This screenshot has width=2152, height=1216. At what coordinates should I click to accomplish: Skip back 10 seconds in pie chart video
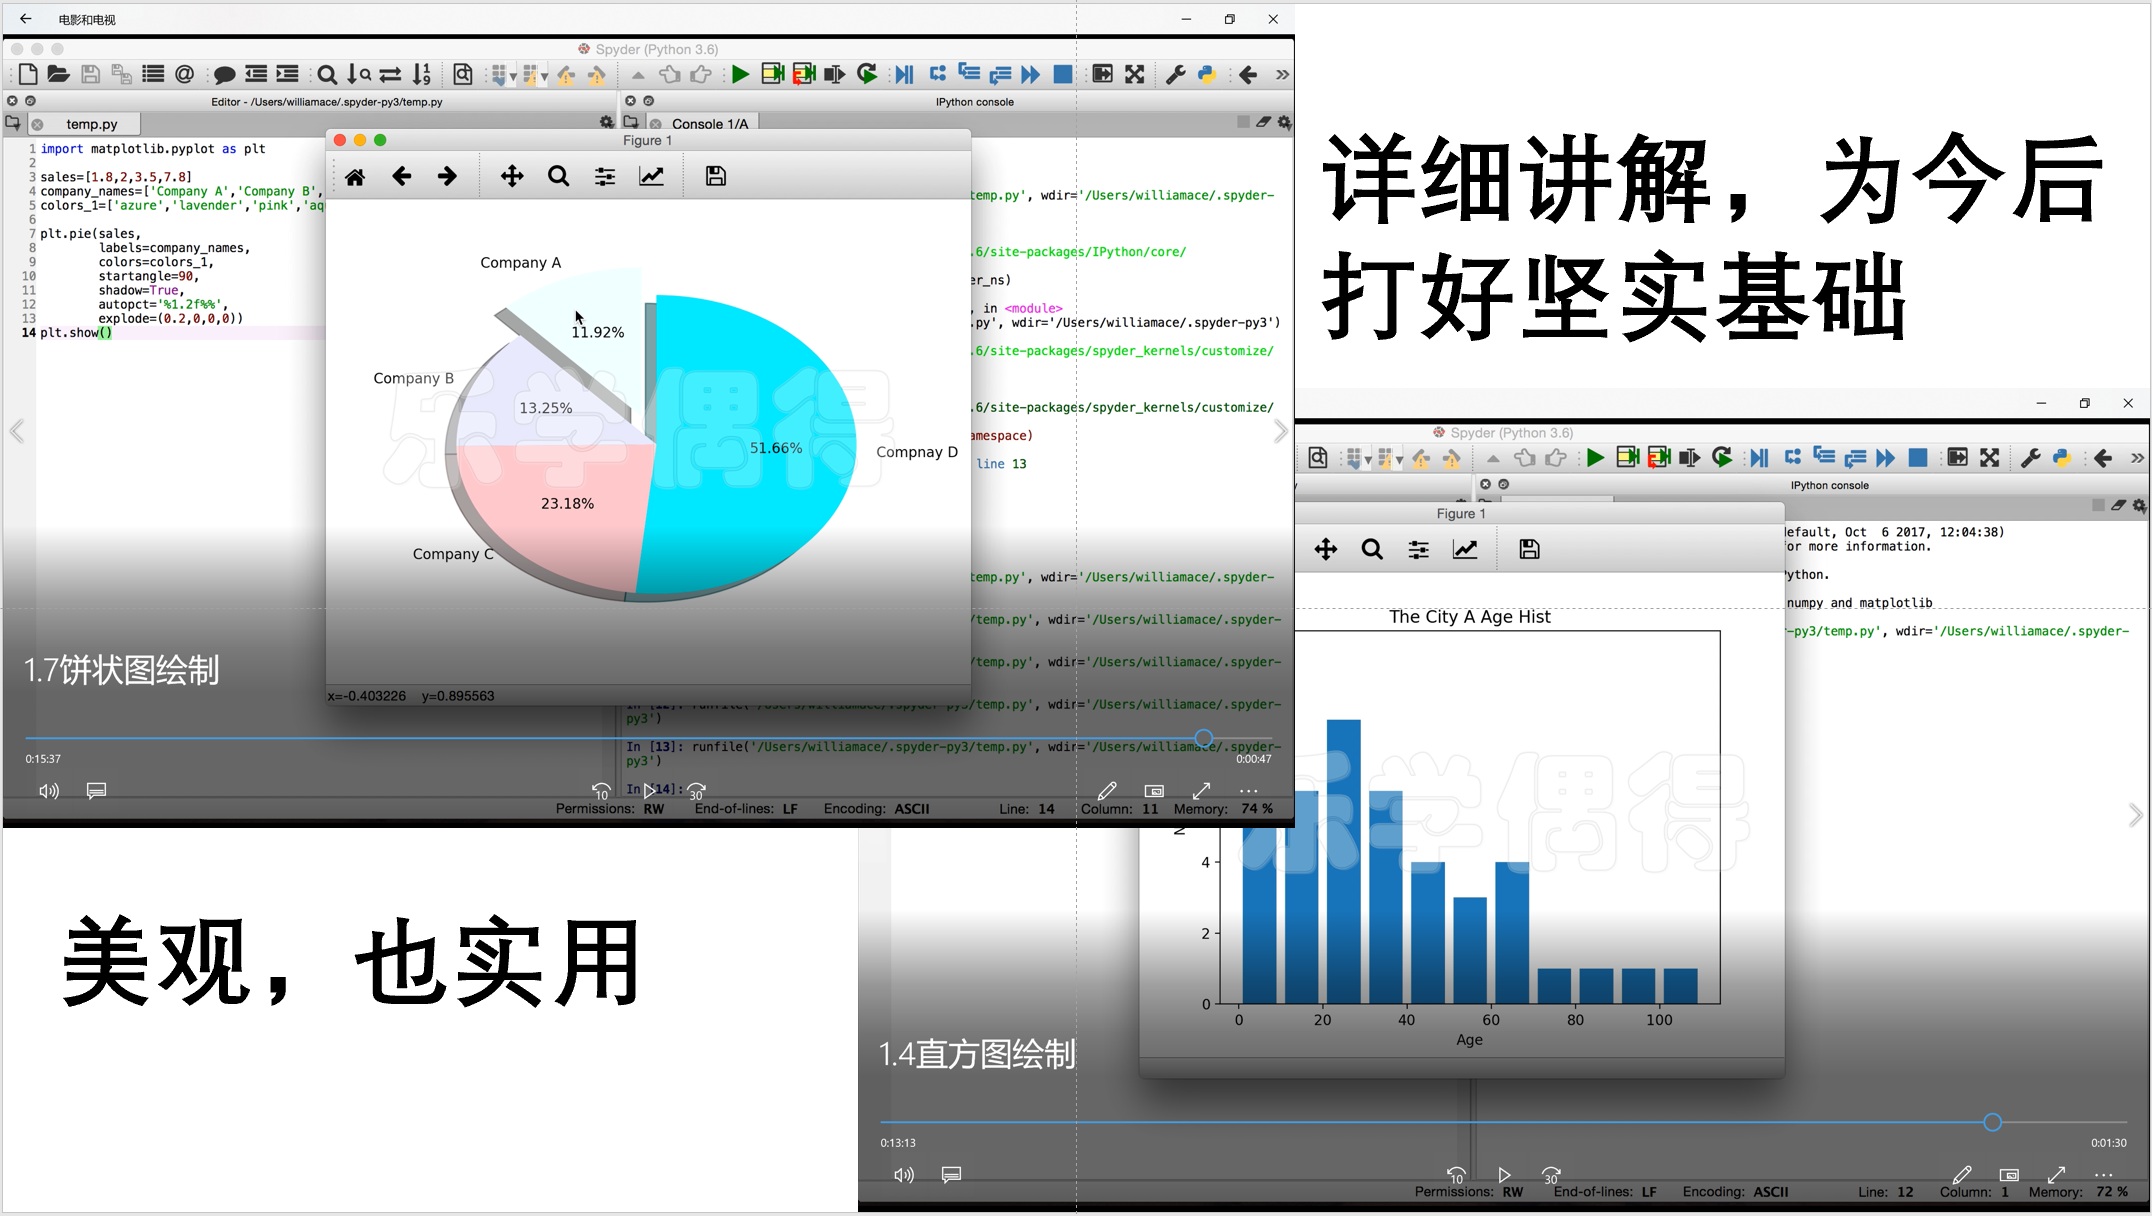point(601,791)
